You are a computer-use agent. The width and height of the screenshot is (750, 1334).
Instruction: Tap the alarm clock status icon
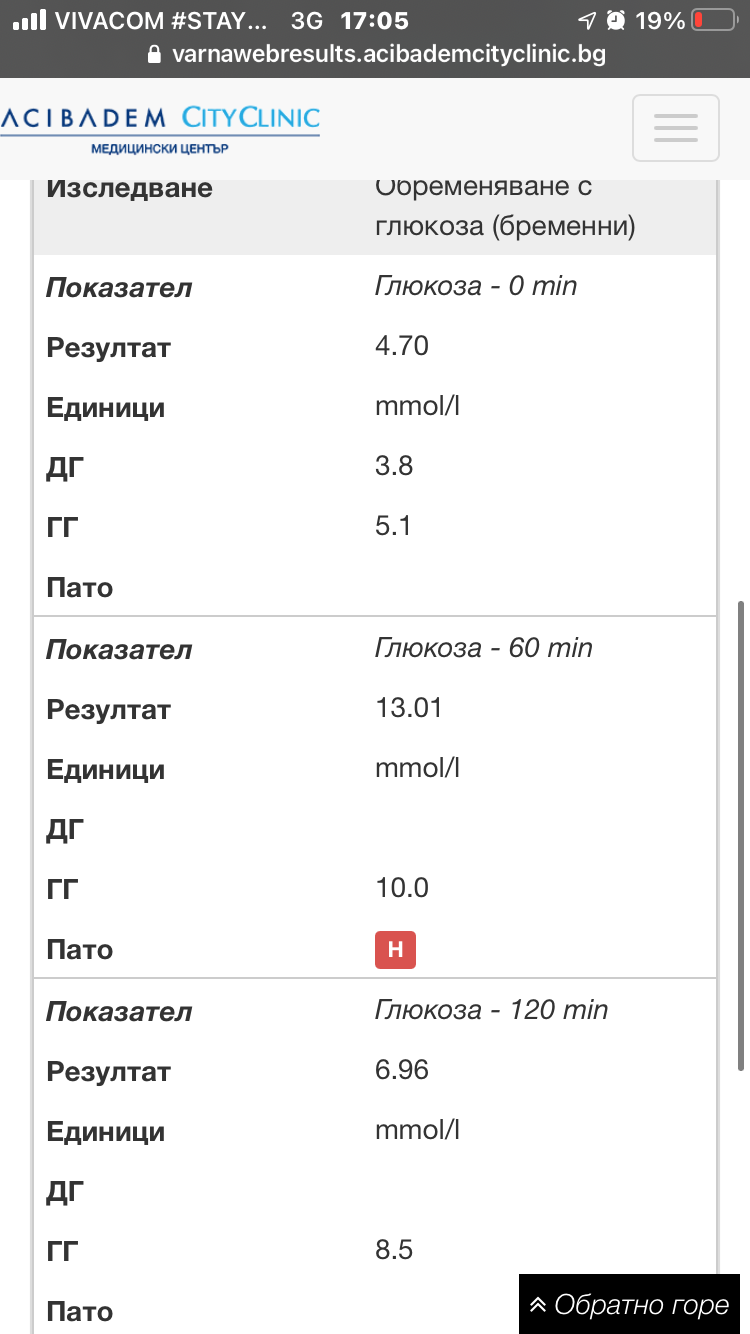coord(616,20)
